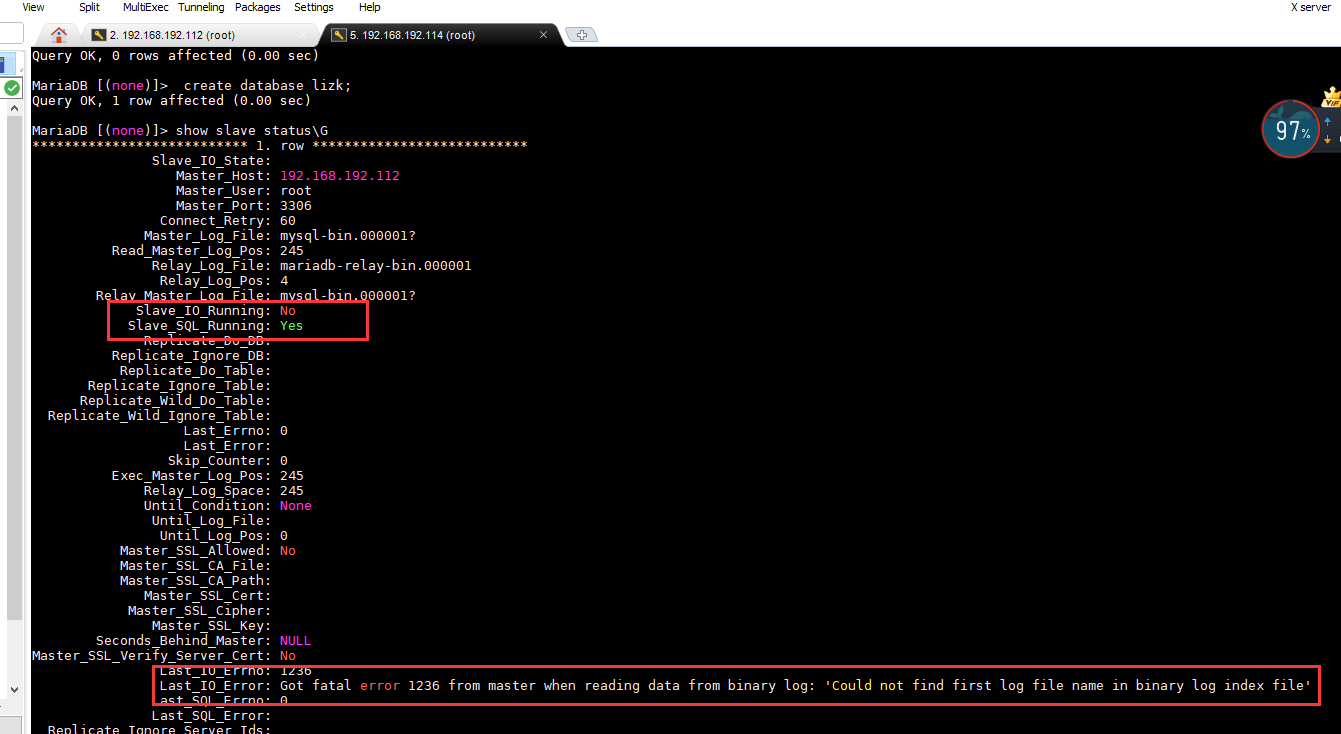Click the Last_IO_Errno value 1236
This screenshot has height=734, width=1341.
click(296, 671)
